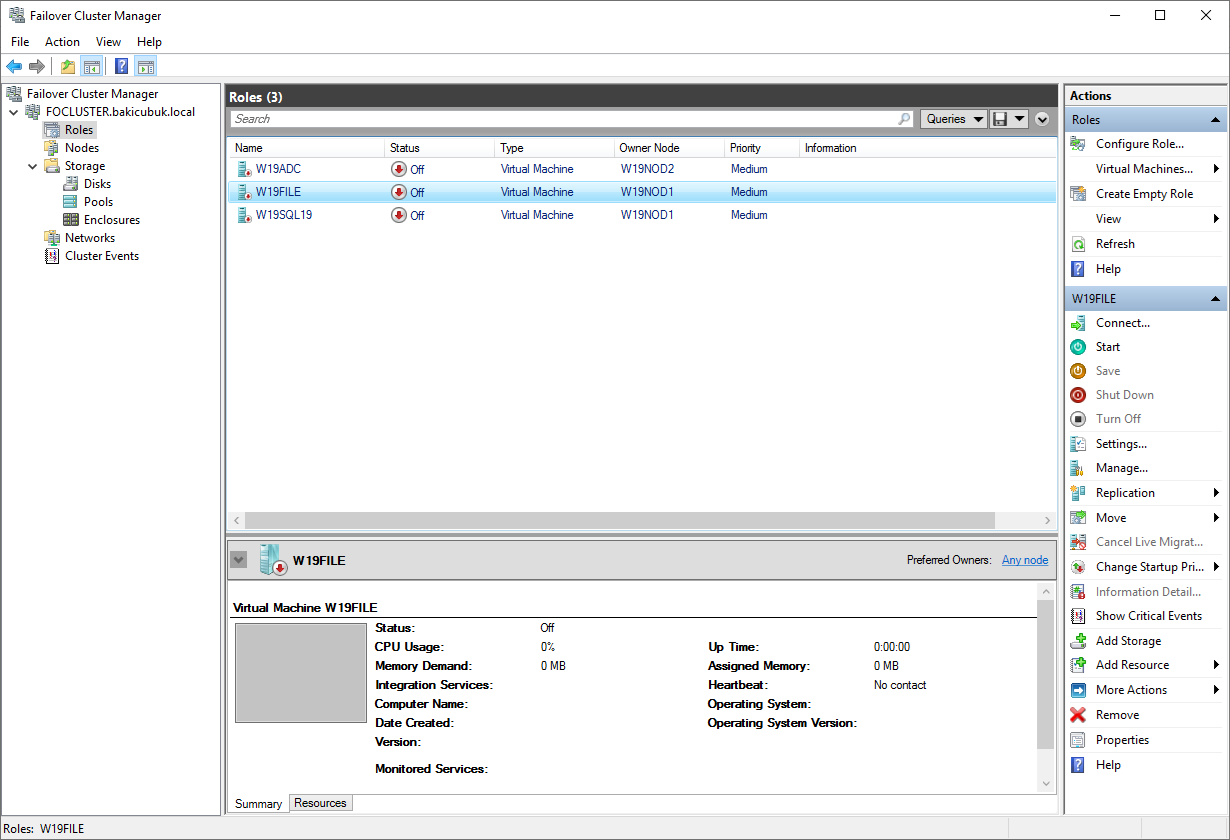1230x840 pixels.
Task: Click the green Start power icon
Action: (x=1078, y=347)
